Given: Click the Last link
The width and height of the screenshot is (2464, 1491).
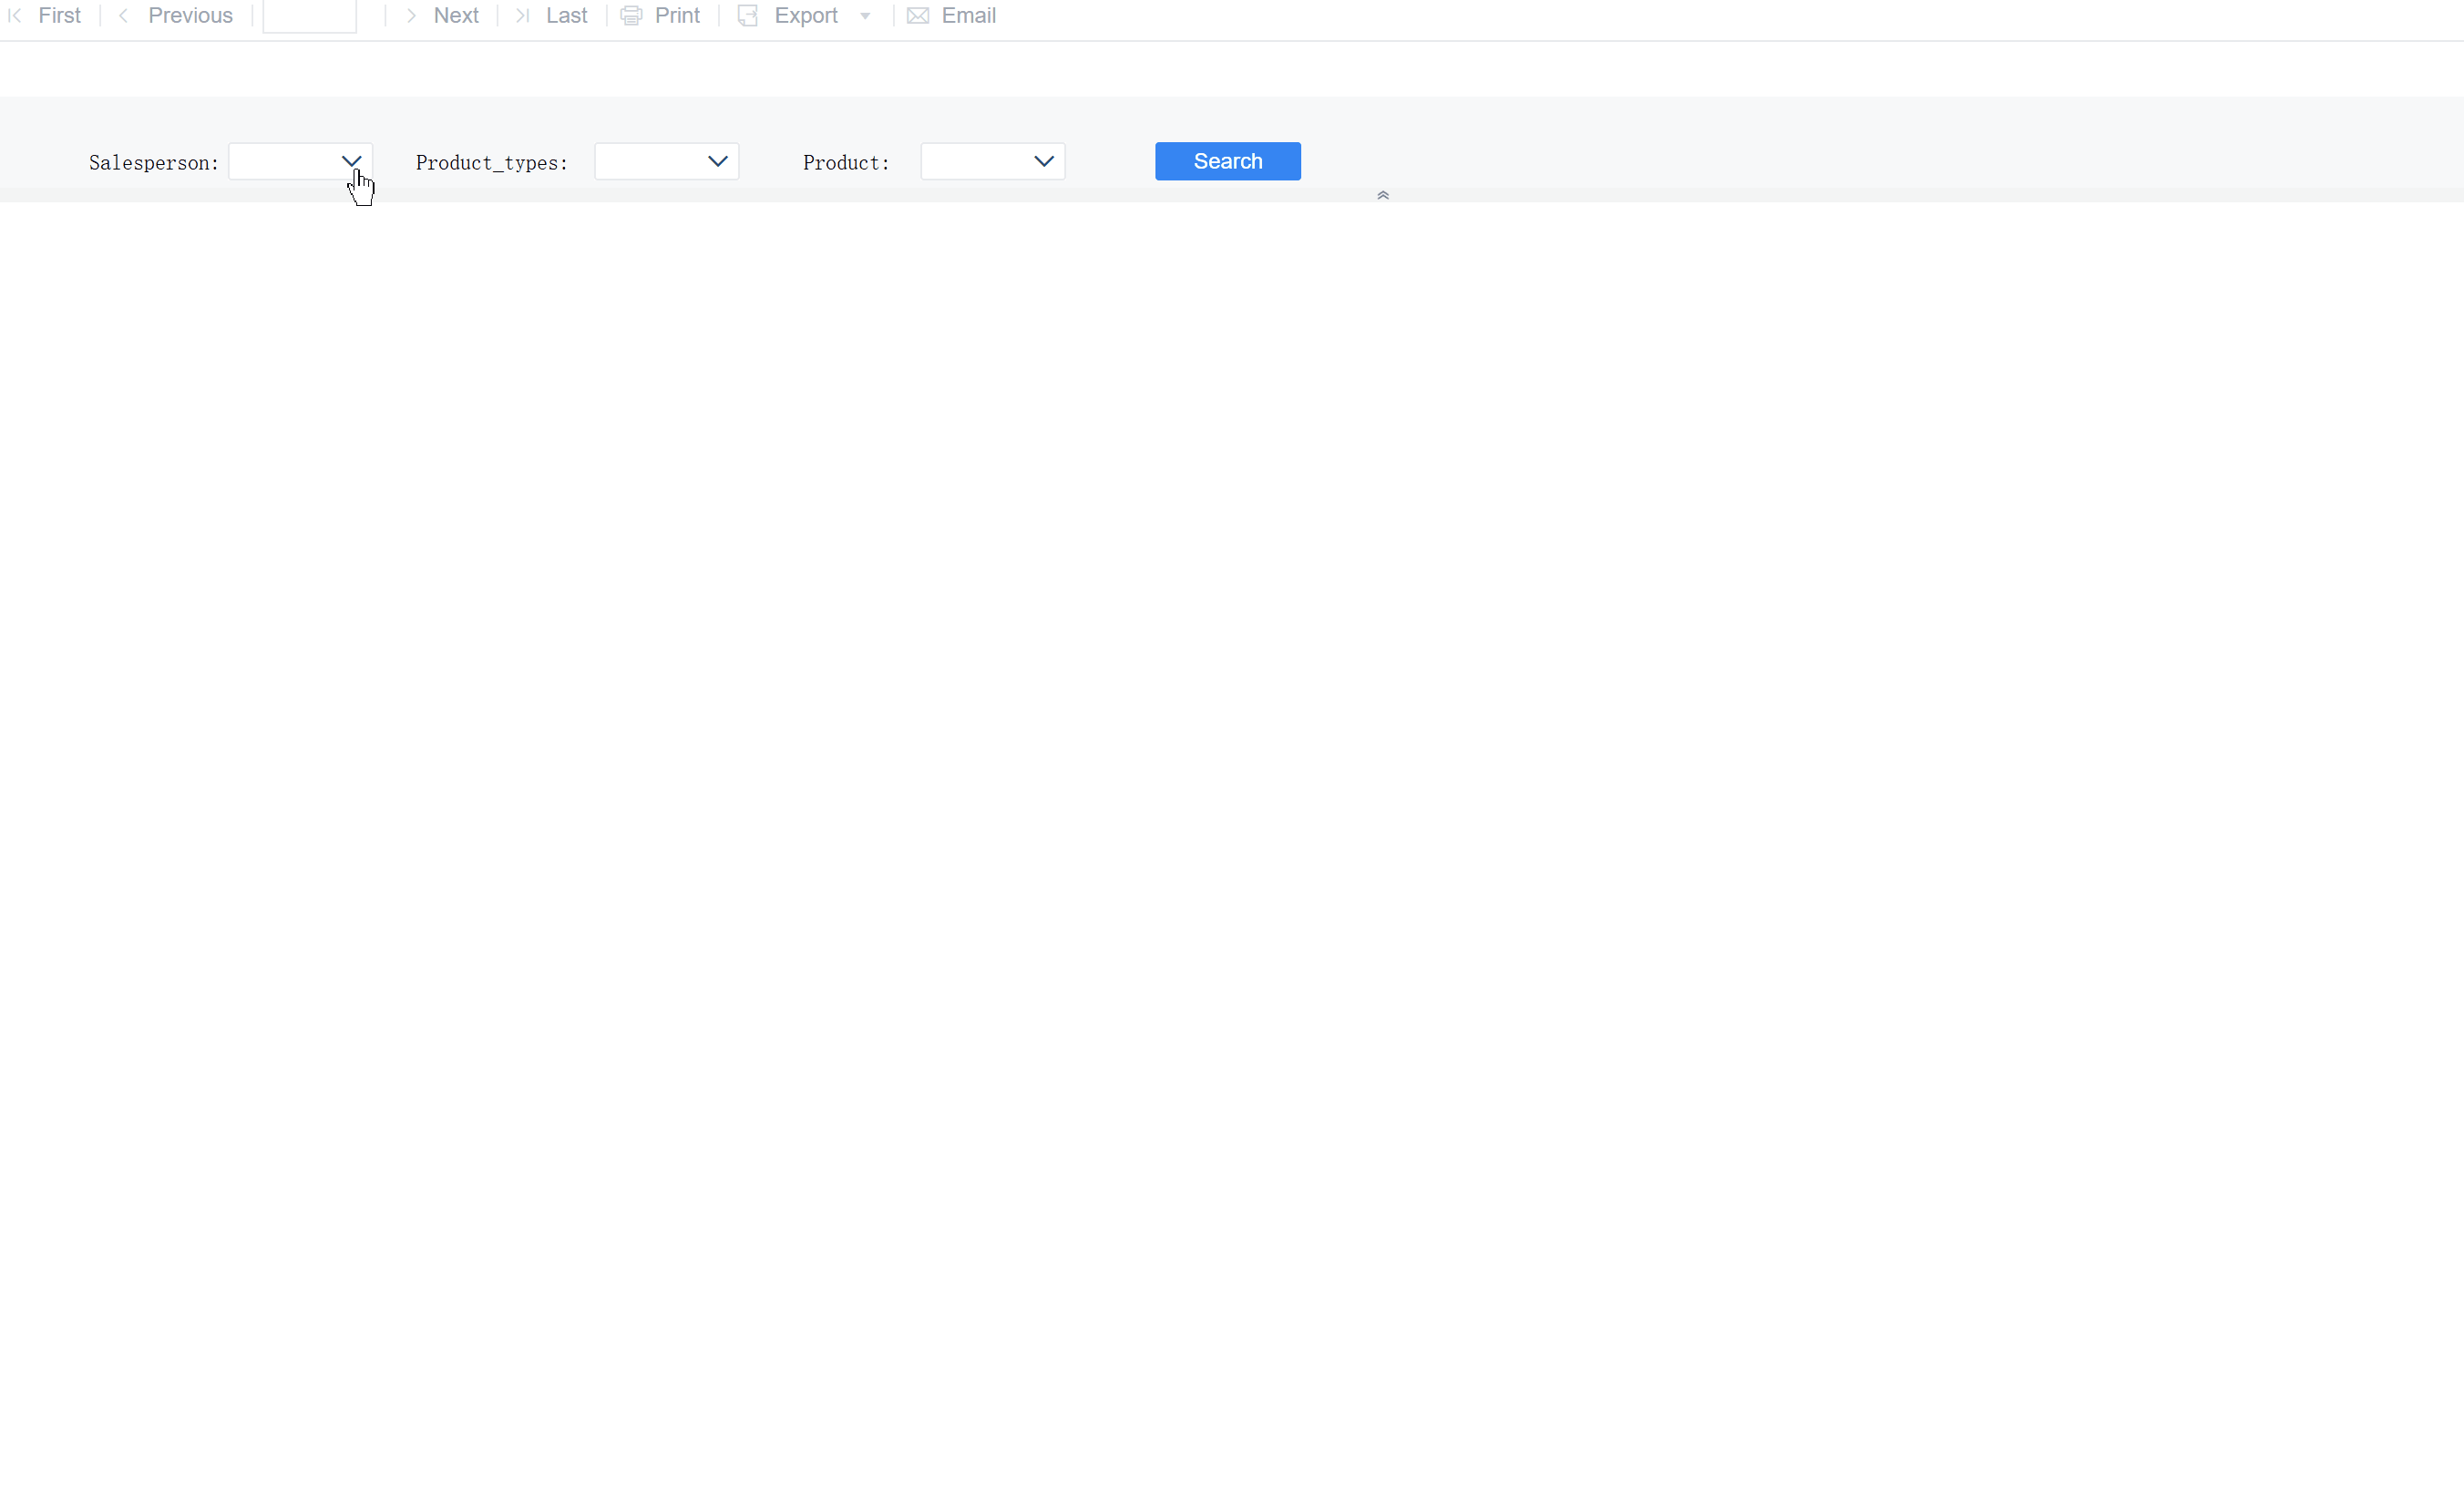Looking at the screenshot, I should coord(566,15).
